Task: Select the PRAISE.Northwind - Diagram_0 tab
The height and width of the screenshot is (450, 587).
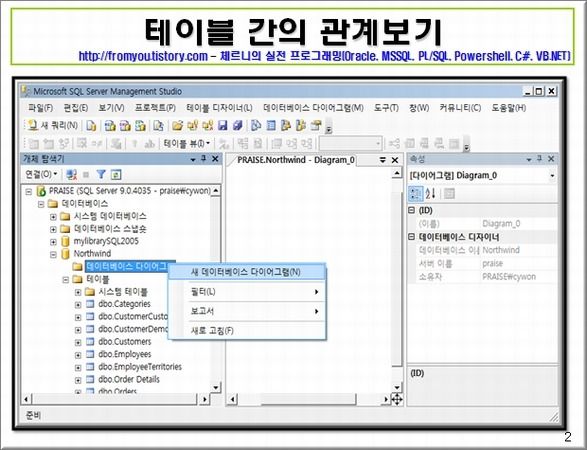Action: point(295,160)
